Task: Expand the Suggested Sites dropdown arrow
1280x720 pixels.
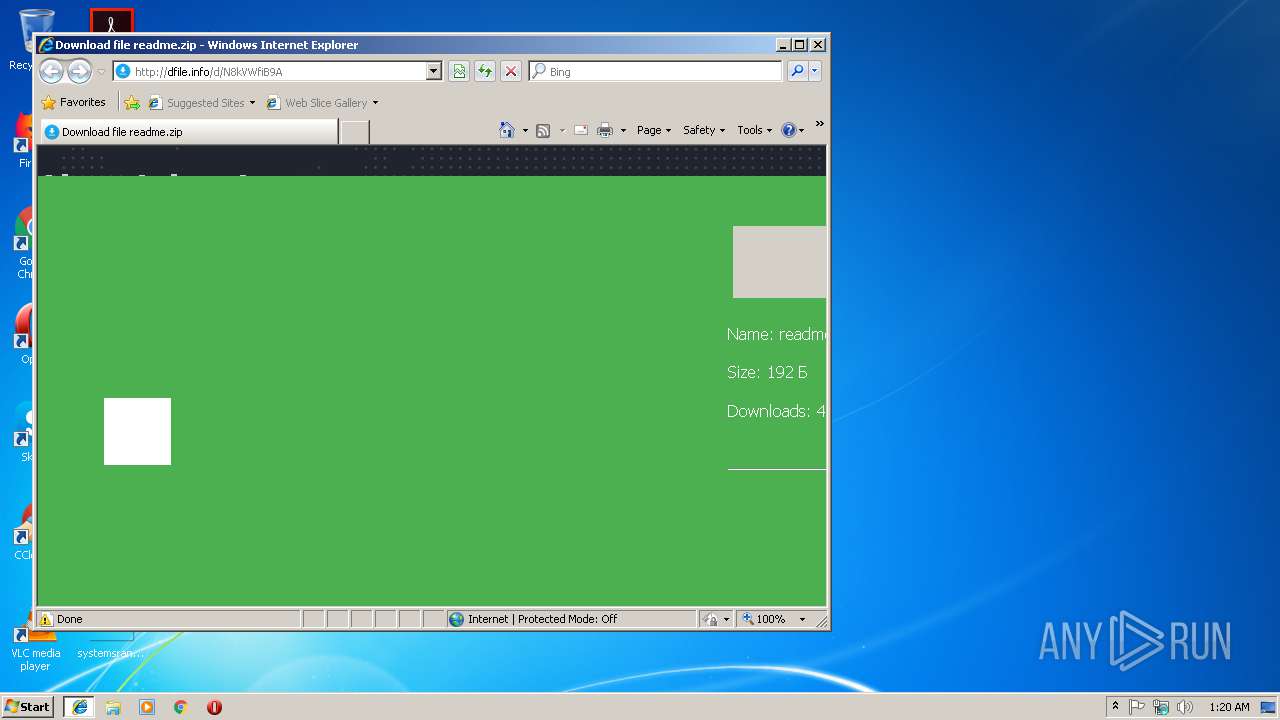Action: [x=252, y=102]
